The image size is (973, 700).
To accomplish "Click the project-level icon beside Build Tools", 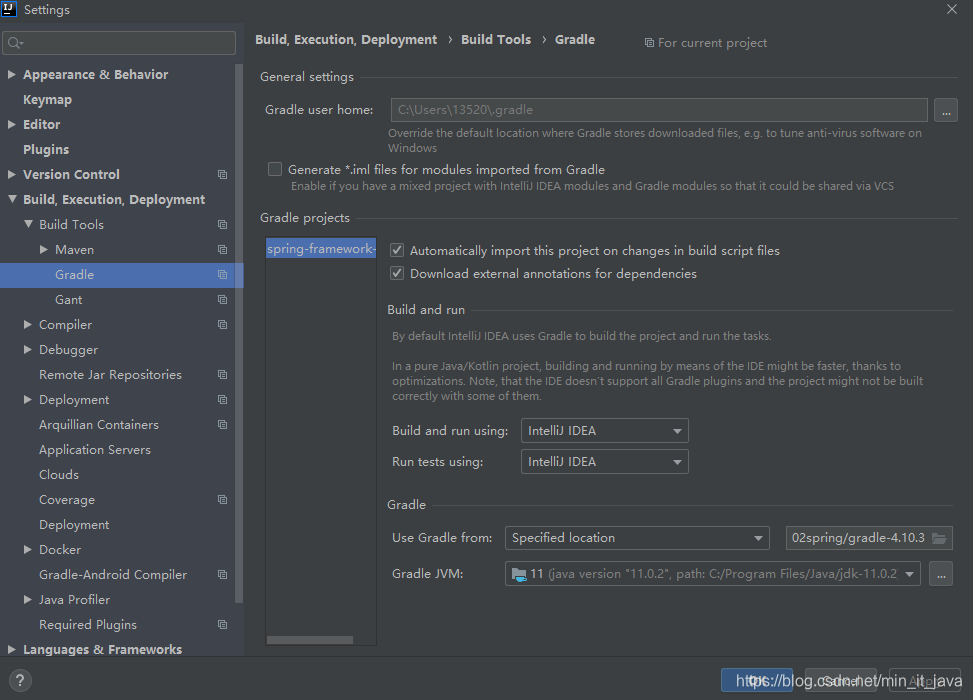I will (222, 225).
